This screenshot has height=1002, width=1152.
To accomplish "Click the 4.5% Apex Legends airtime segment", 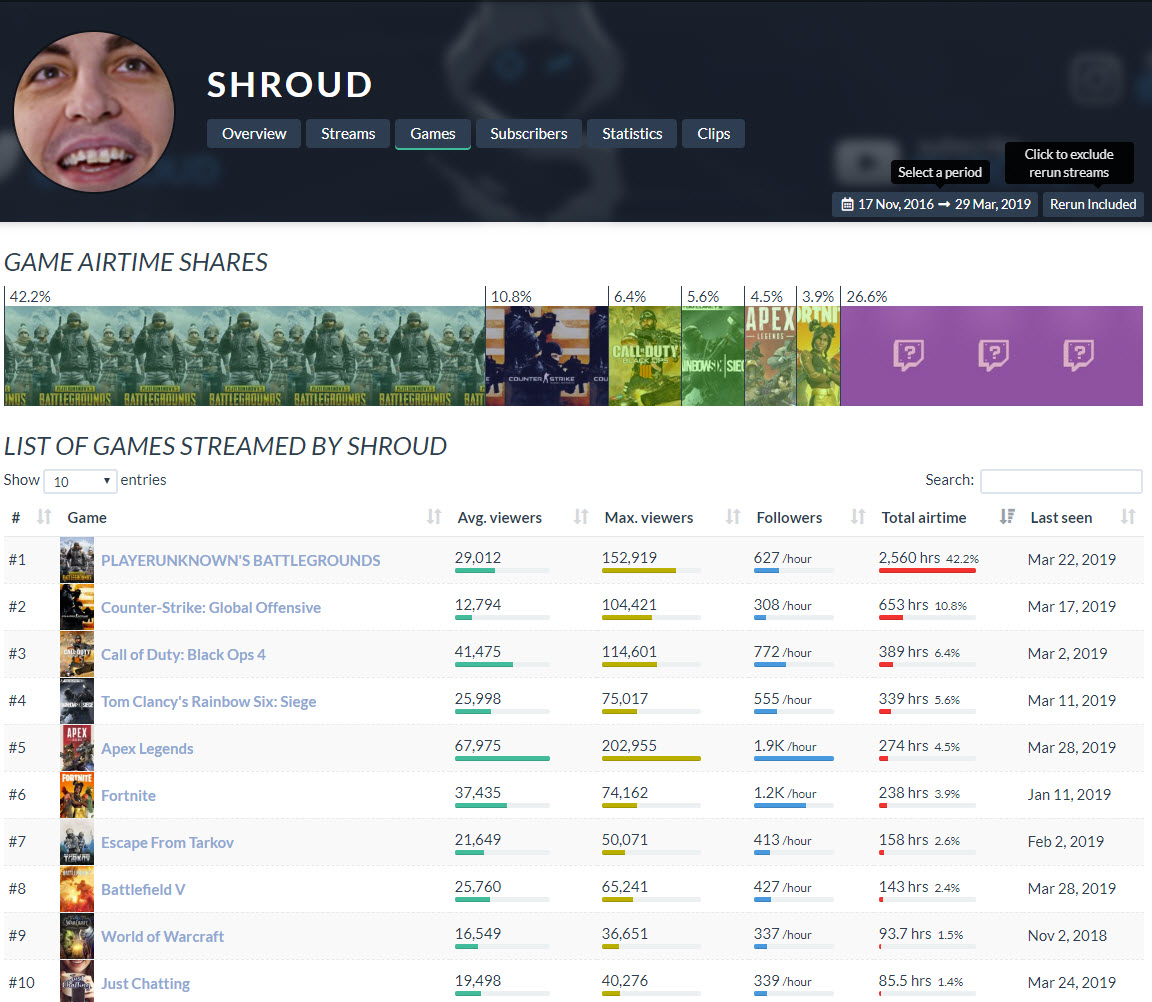I will click(x=771, y=356).
